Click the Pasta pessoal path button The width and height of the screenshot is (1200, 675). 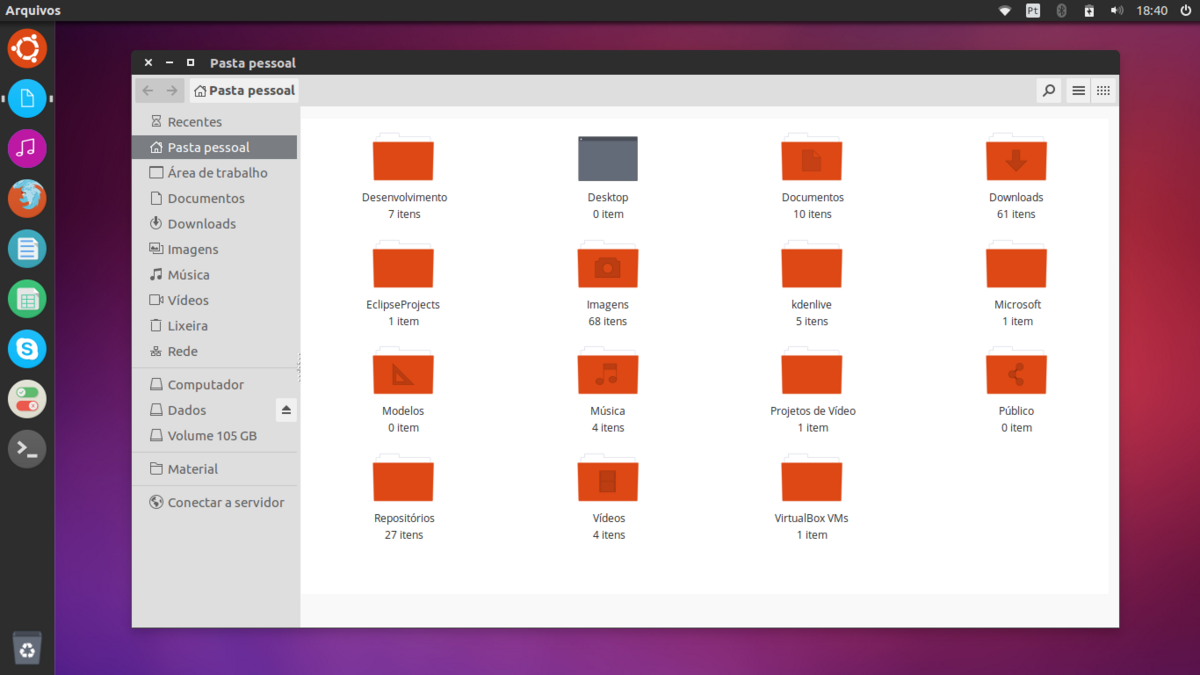pos(244,91)
